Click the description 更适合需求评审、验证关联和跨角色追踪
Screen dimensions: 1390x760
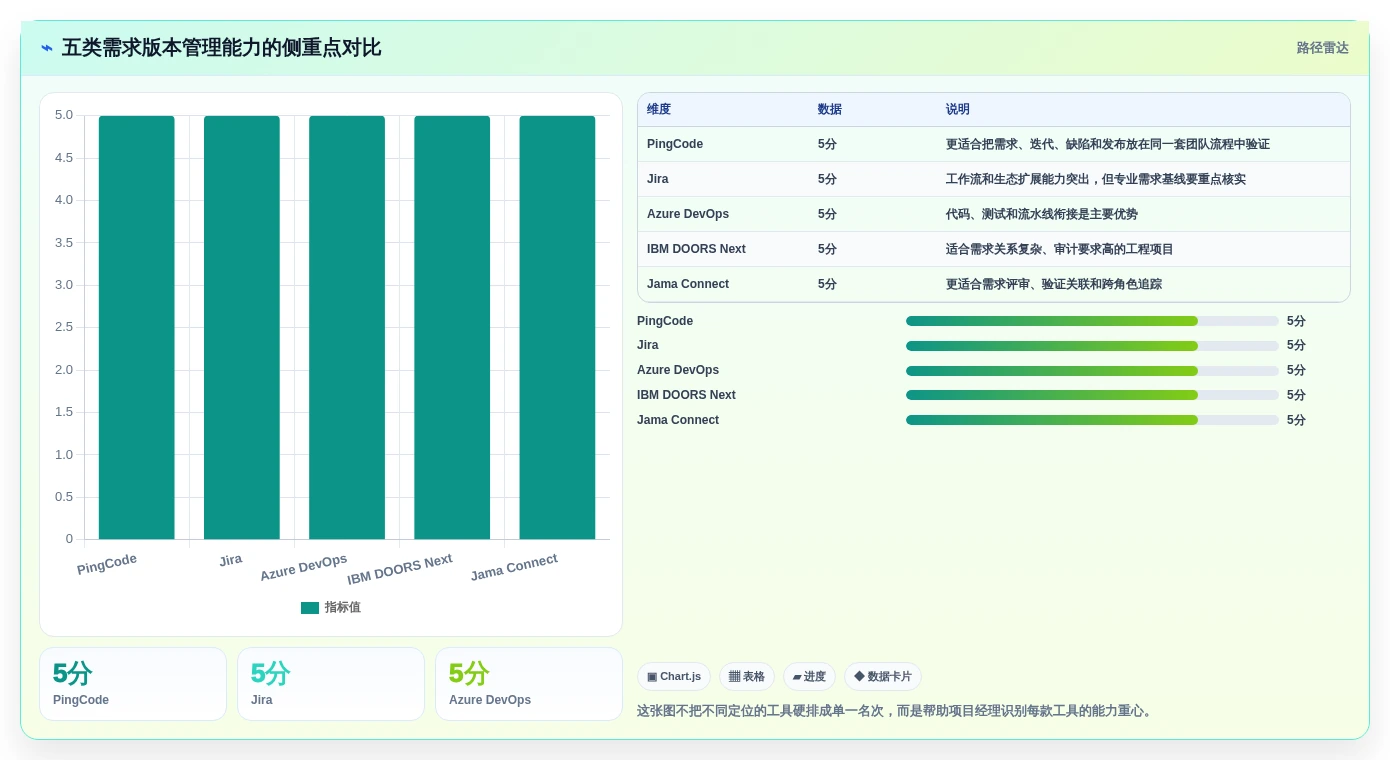point(1054,284)
